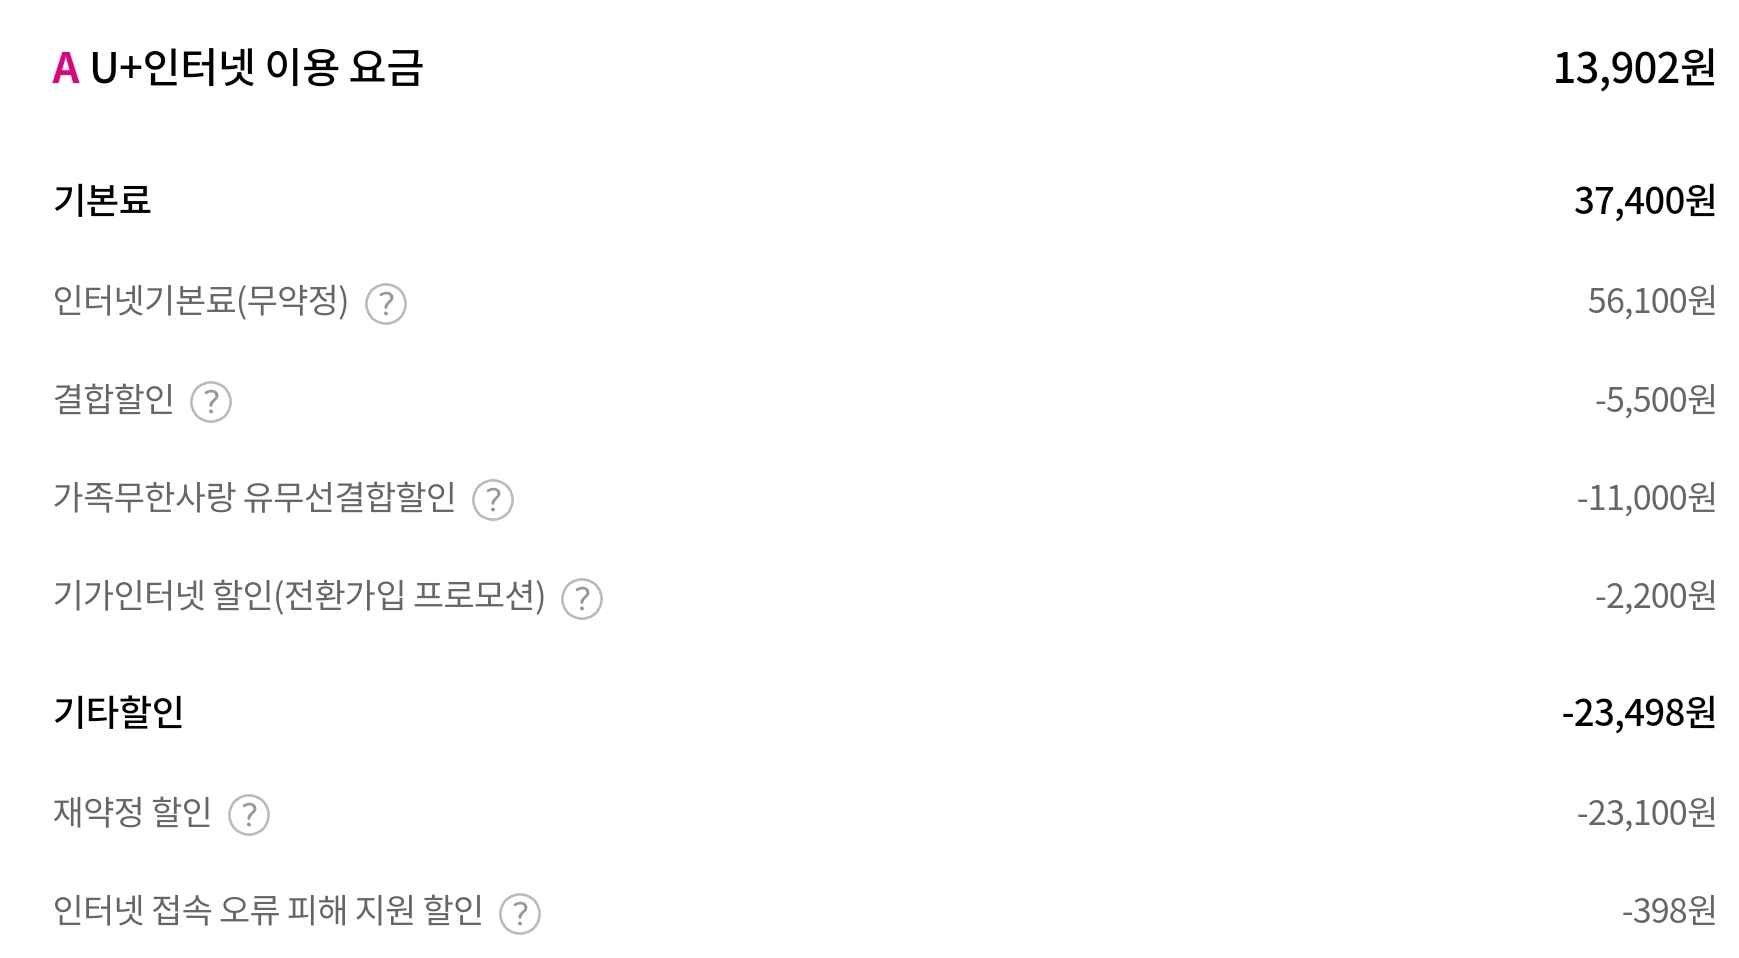Click the -11,000원 discount amount
Viewport: 1739px width, 958px height.
1646,498
